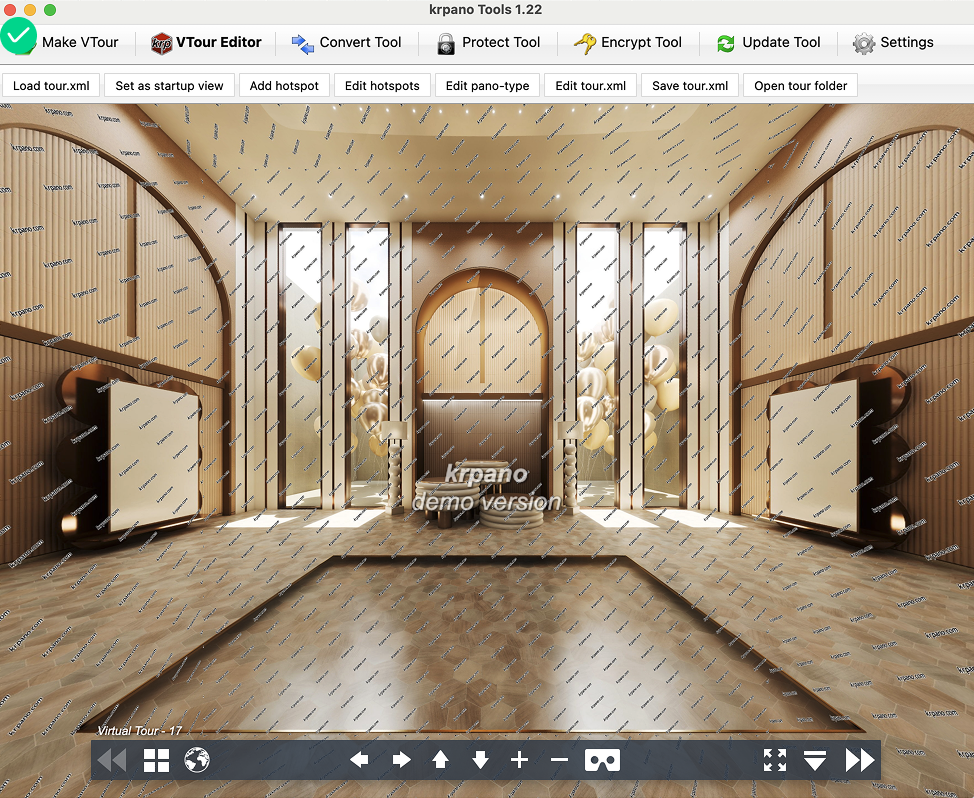974x798 pixels.
Task: Click the green refresh Update Tool icon
Action: tap(726, 43)
